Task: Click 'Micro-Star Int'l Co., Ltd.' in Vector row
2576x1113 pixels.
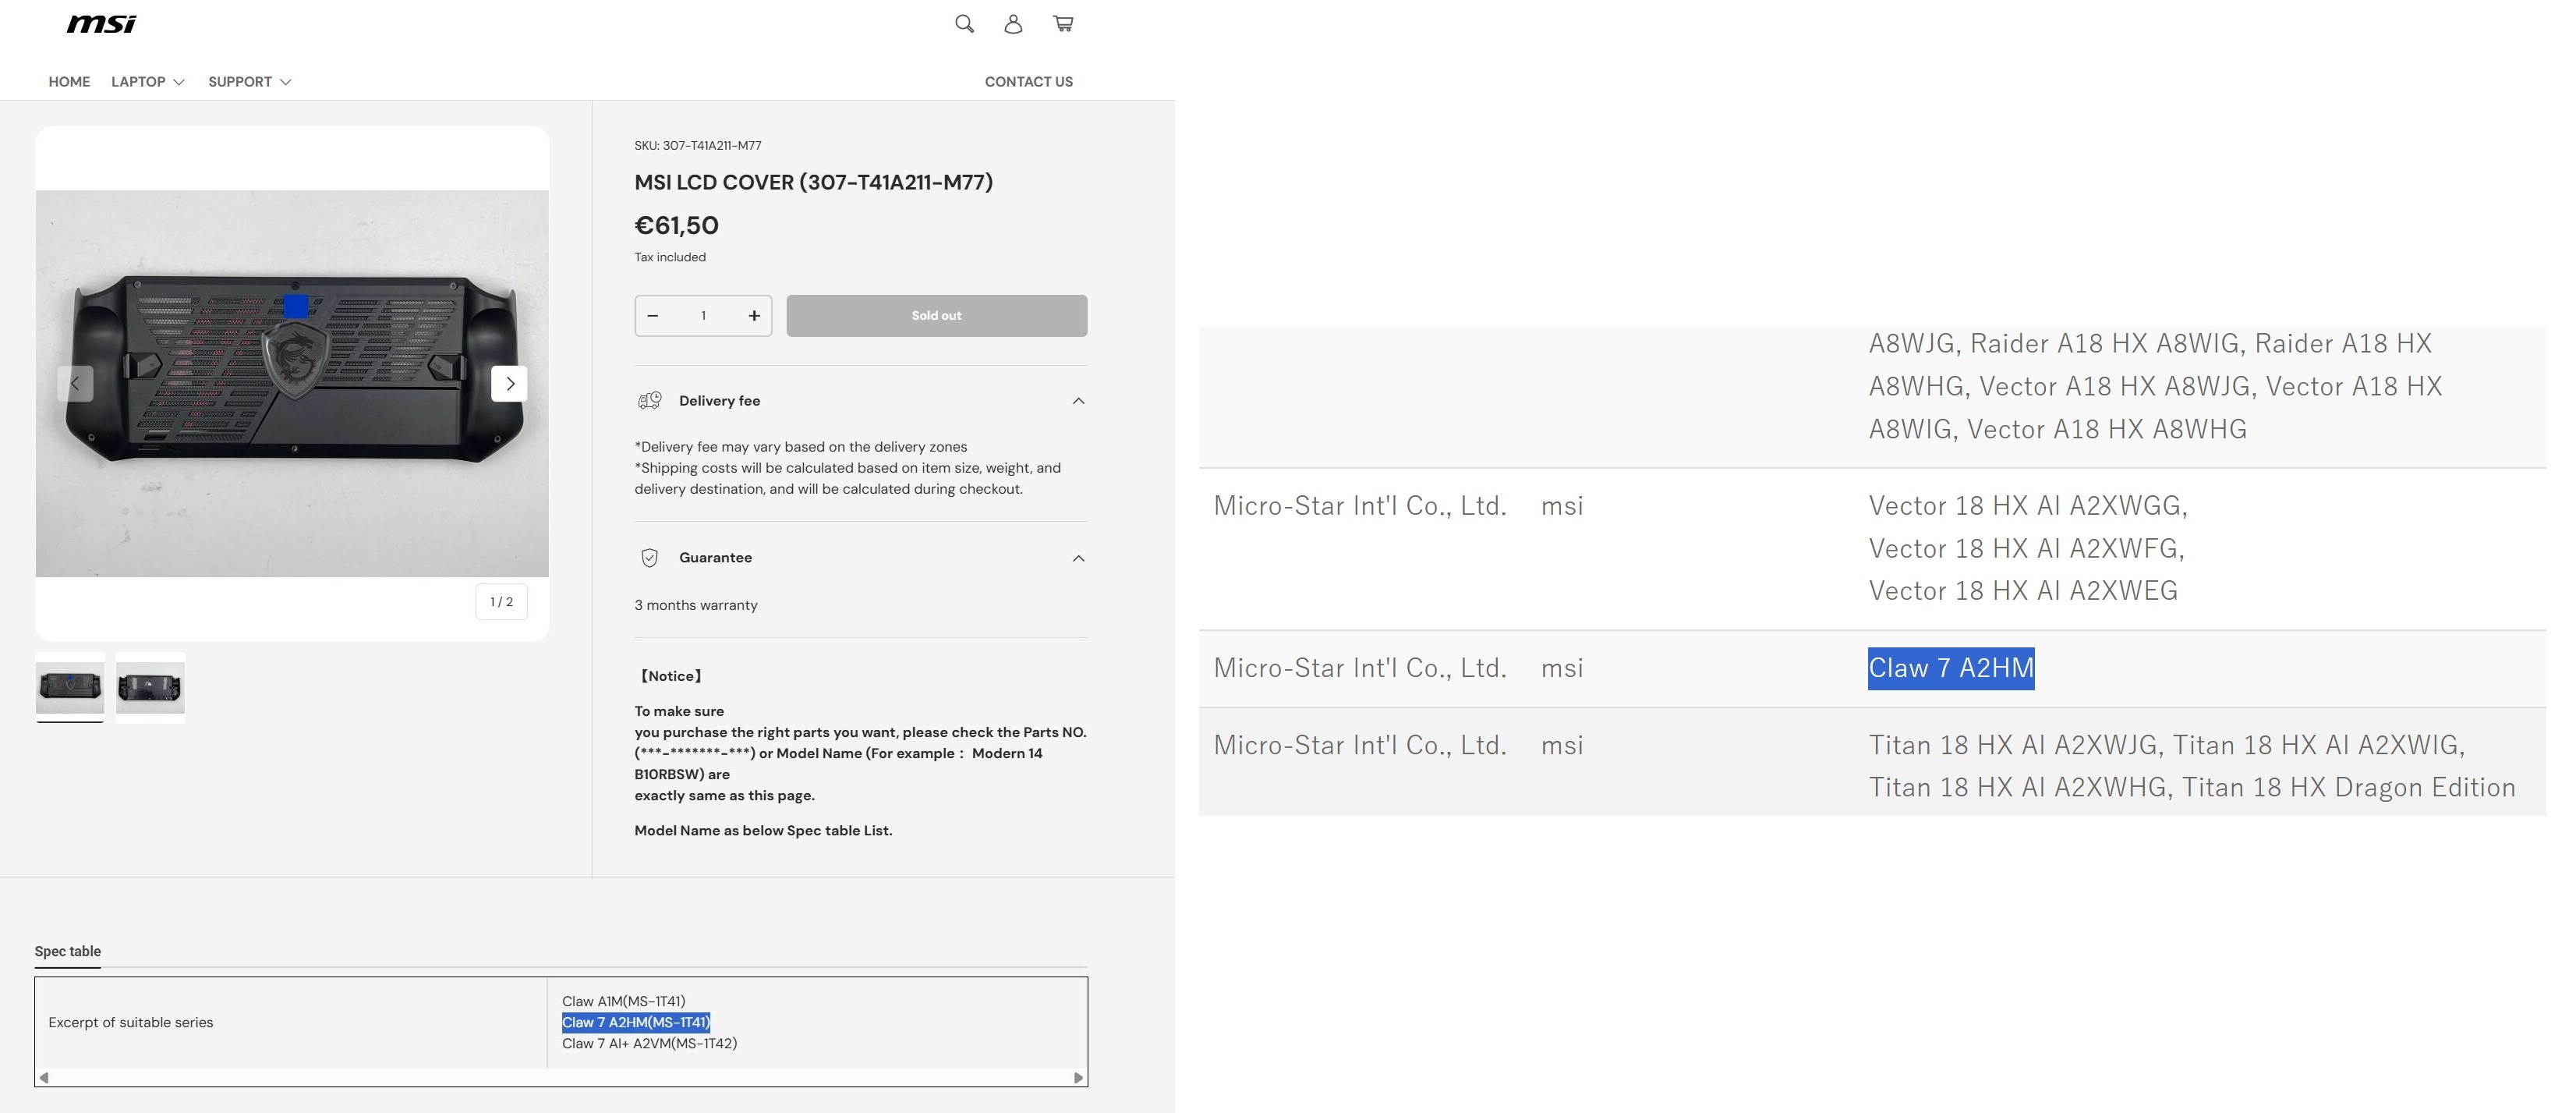Action: (1360, 506)
